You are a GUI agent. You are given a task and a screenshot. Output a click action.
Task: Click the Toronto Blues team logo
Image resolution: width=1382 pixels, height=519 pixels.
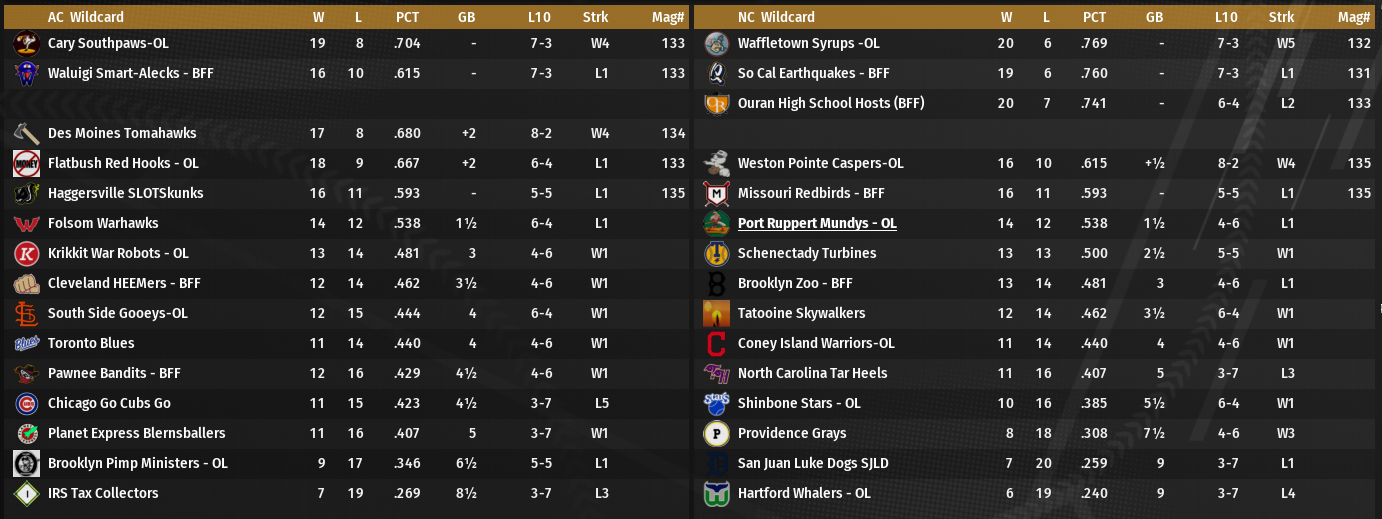pyautogui.click(x=26, y=344)
